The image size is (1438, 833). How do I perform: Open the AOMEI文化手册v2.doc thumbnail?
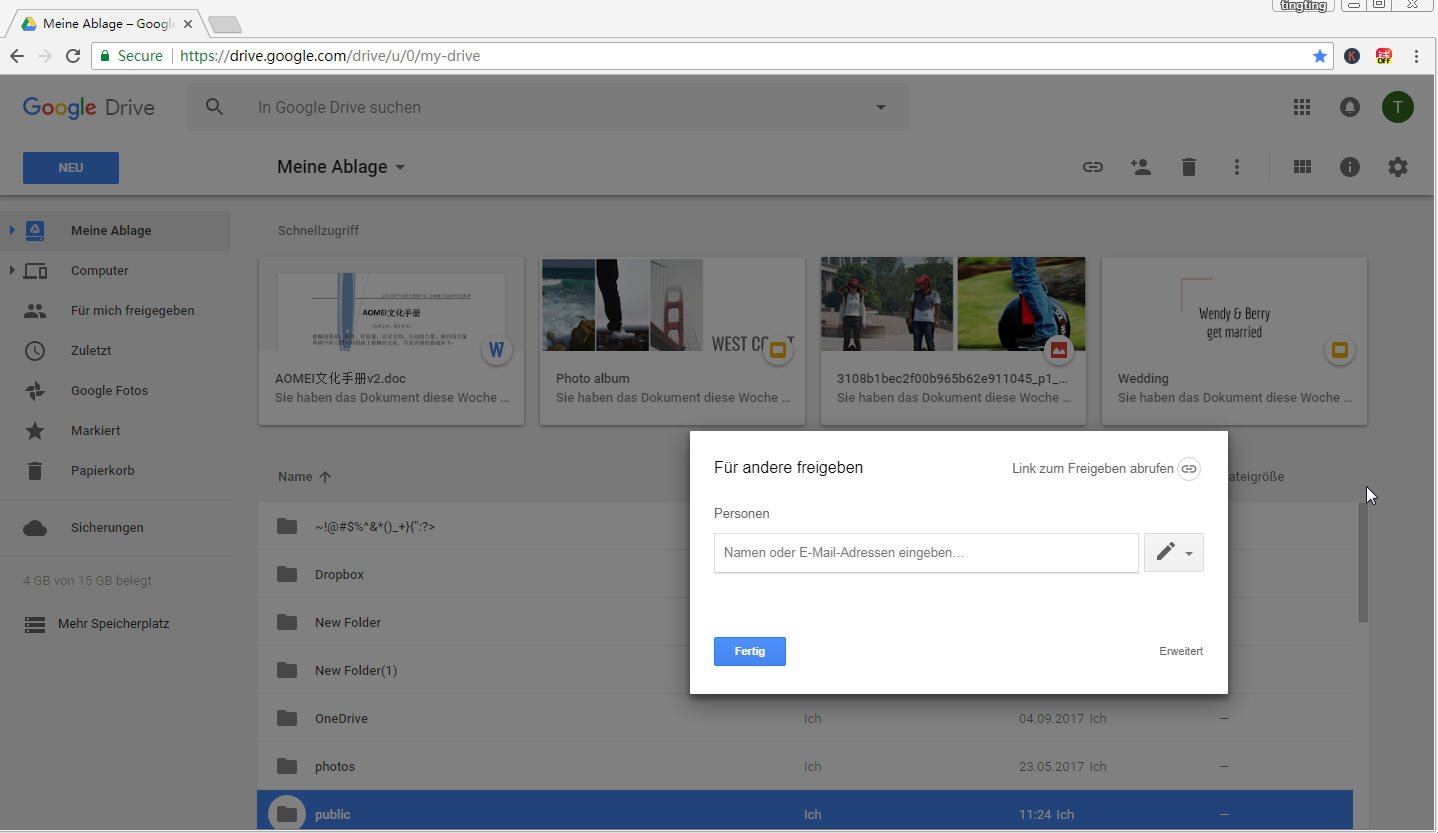(391, 341)
